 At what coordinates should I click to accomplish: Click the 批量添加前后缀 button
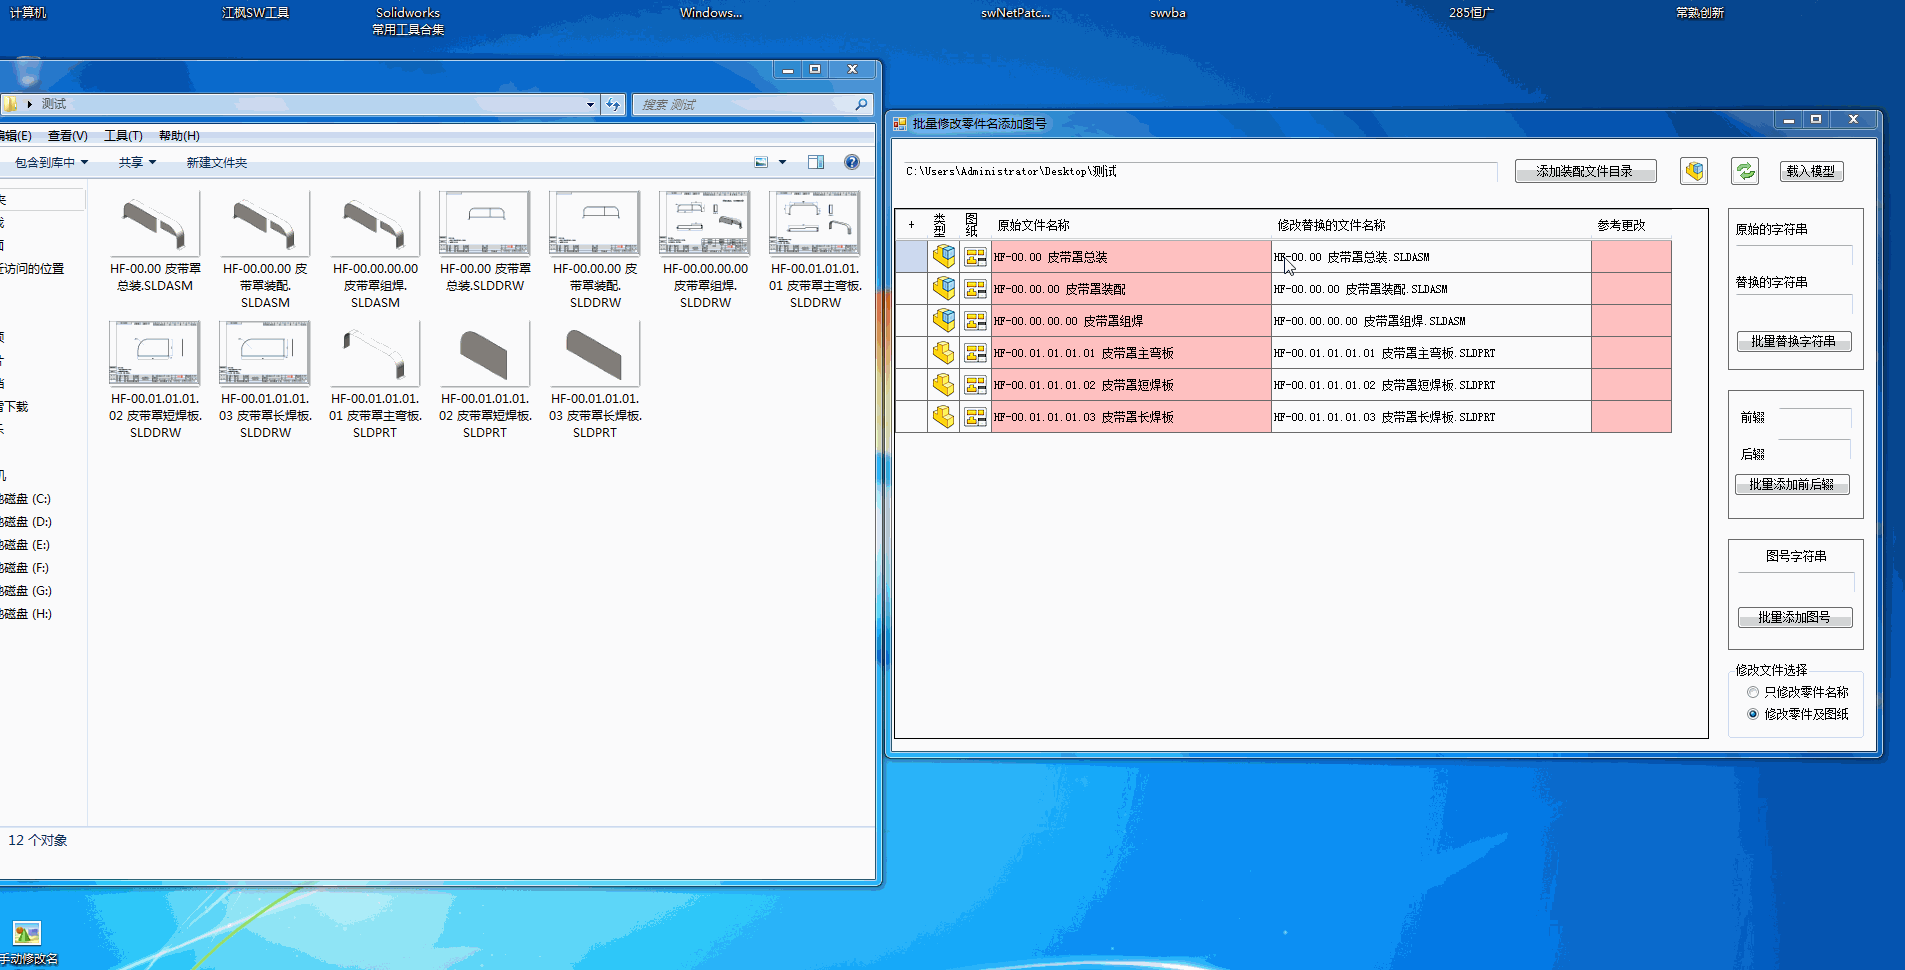[x=1792, y=485]
